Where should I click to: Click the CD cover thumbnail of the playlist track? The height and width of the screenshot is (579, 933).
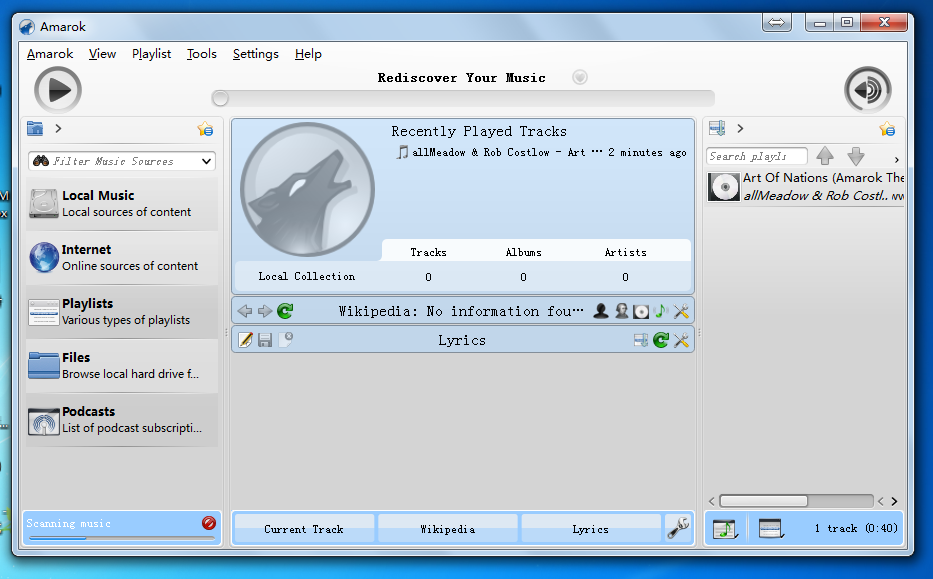pyautogui.click(x=724, y=187)
